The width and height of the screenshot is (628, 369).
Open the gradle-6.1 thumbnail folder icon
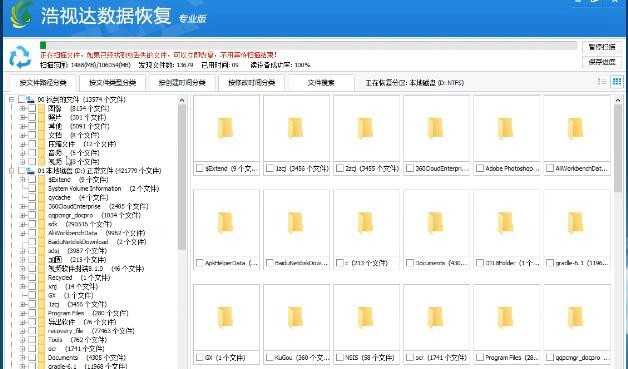(576, 223)
